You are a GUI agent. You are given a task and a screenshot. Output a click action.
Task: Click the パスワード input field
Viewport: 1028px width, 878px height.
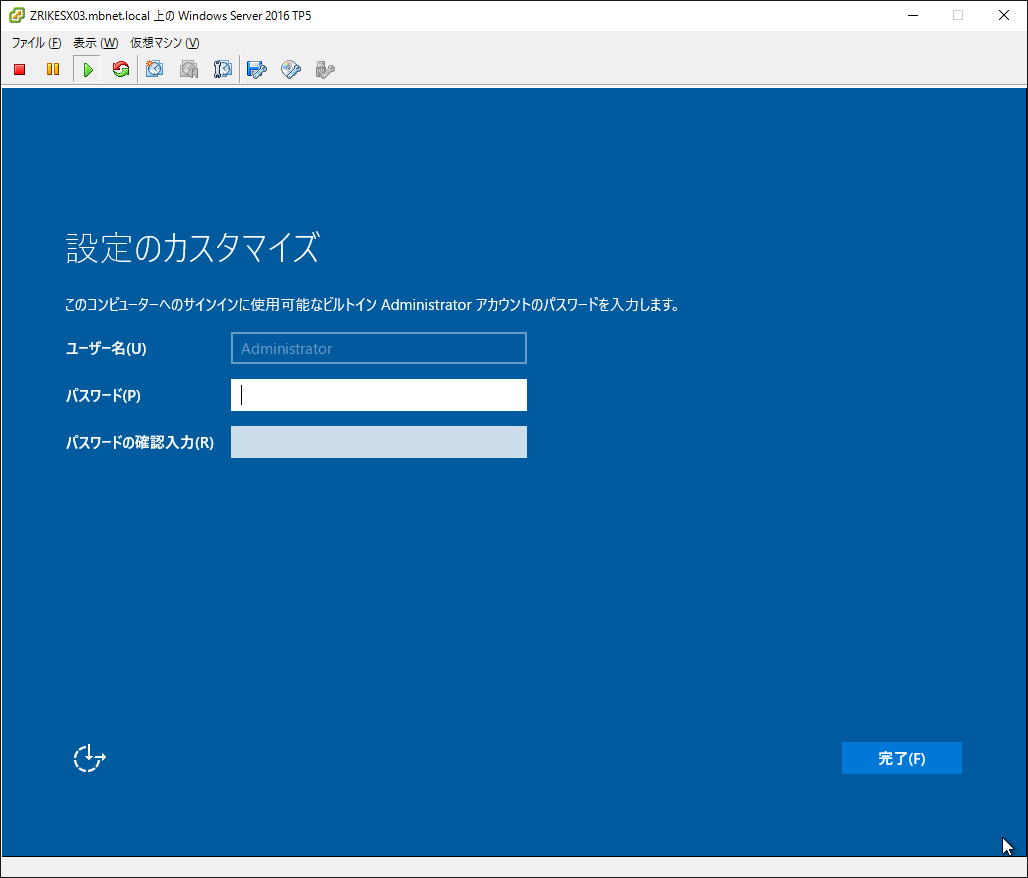tap(378, 395)
